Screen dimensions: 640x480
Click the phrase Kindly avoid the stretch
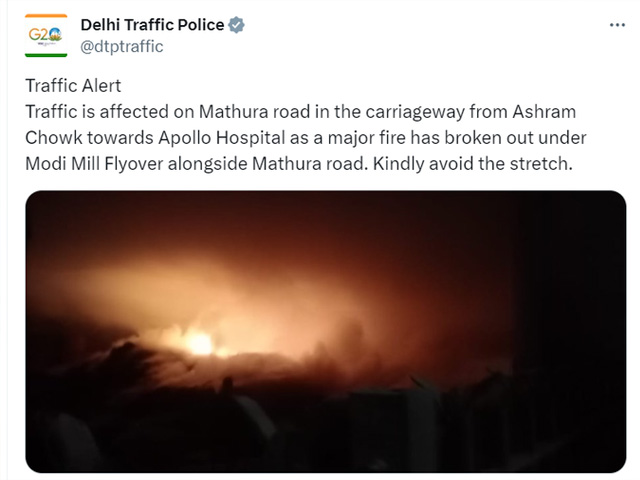(473, 164)
